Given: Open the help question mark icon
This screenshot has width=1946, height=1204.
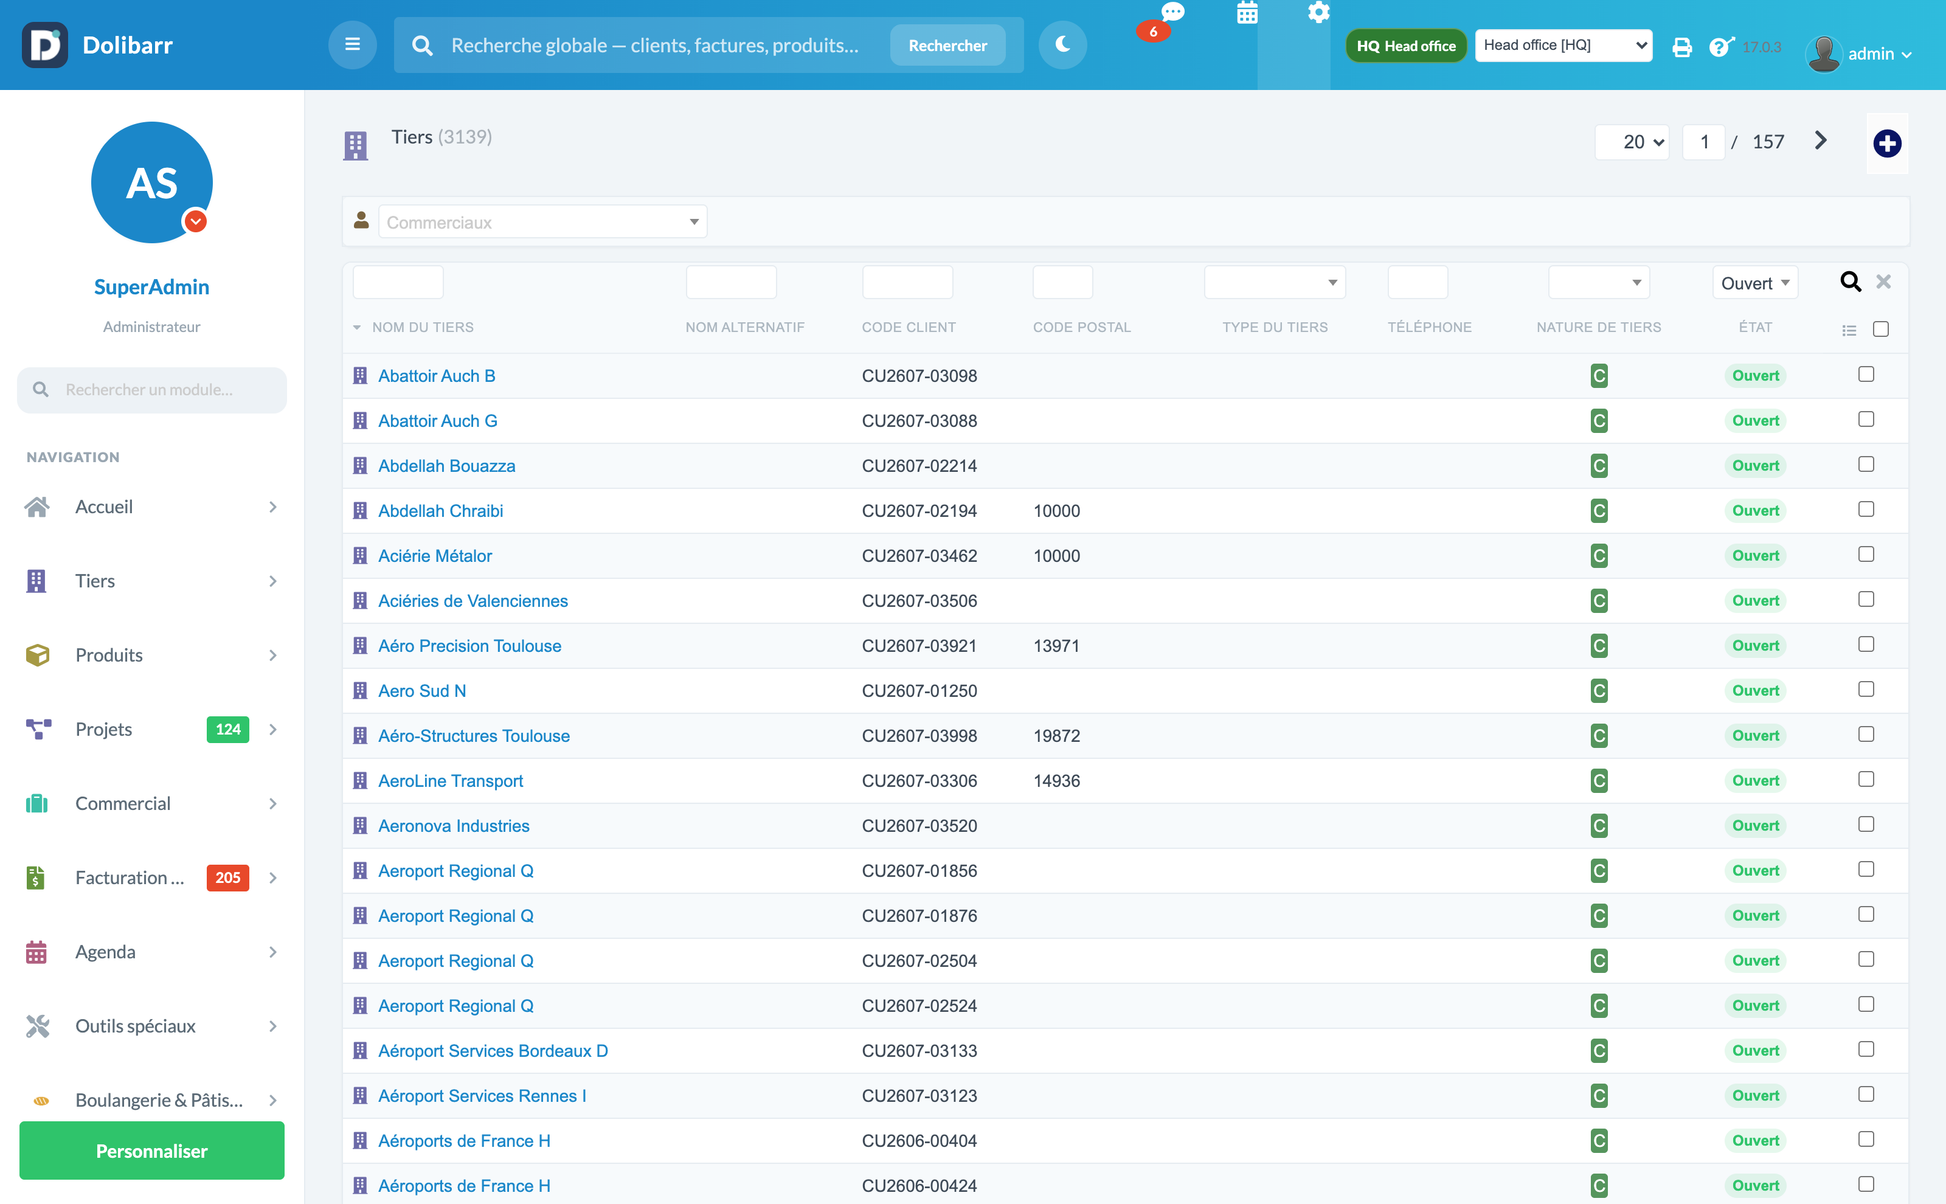Looking at the screenshot, I should (x=1720, y=47).
